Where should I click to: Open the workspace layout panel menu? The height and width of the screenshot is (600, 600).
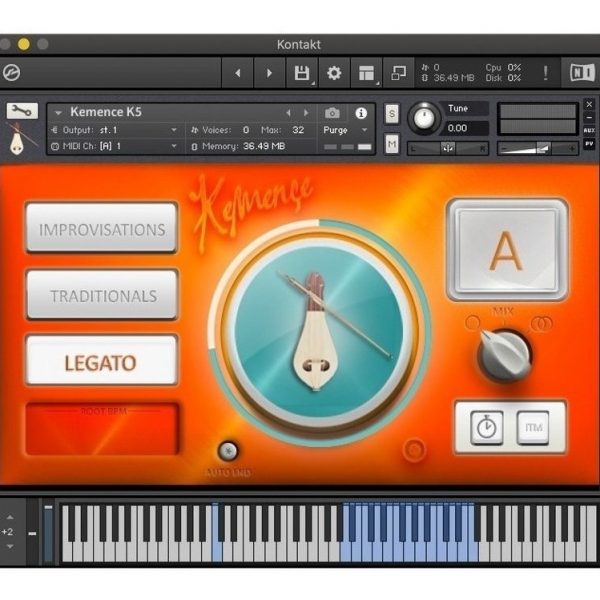click(366, 73)
